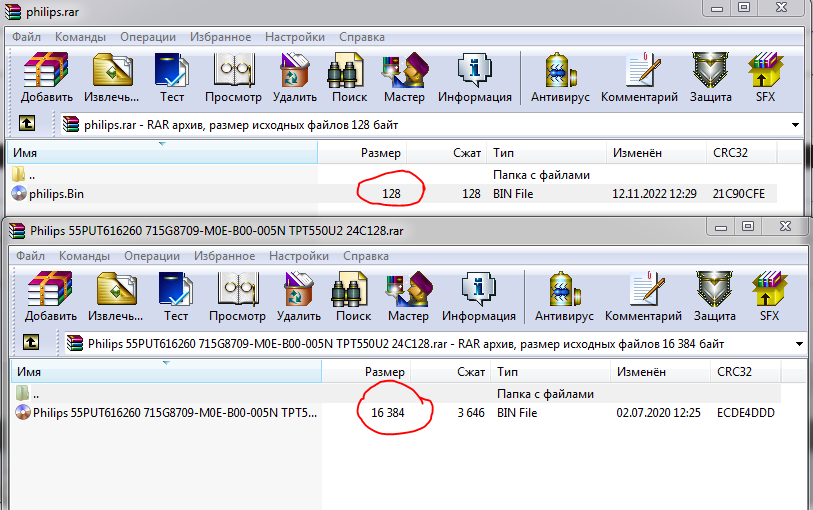Sort by Тип column in 55PUT616260 archive window
The height and width of the screenshot is (510, 813).
(551, 372)
